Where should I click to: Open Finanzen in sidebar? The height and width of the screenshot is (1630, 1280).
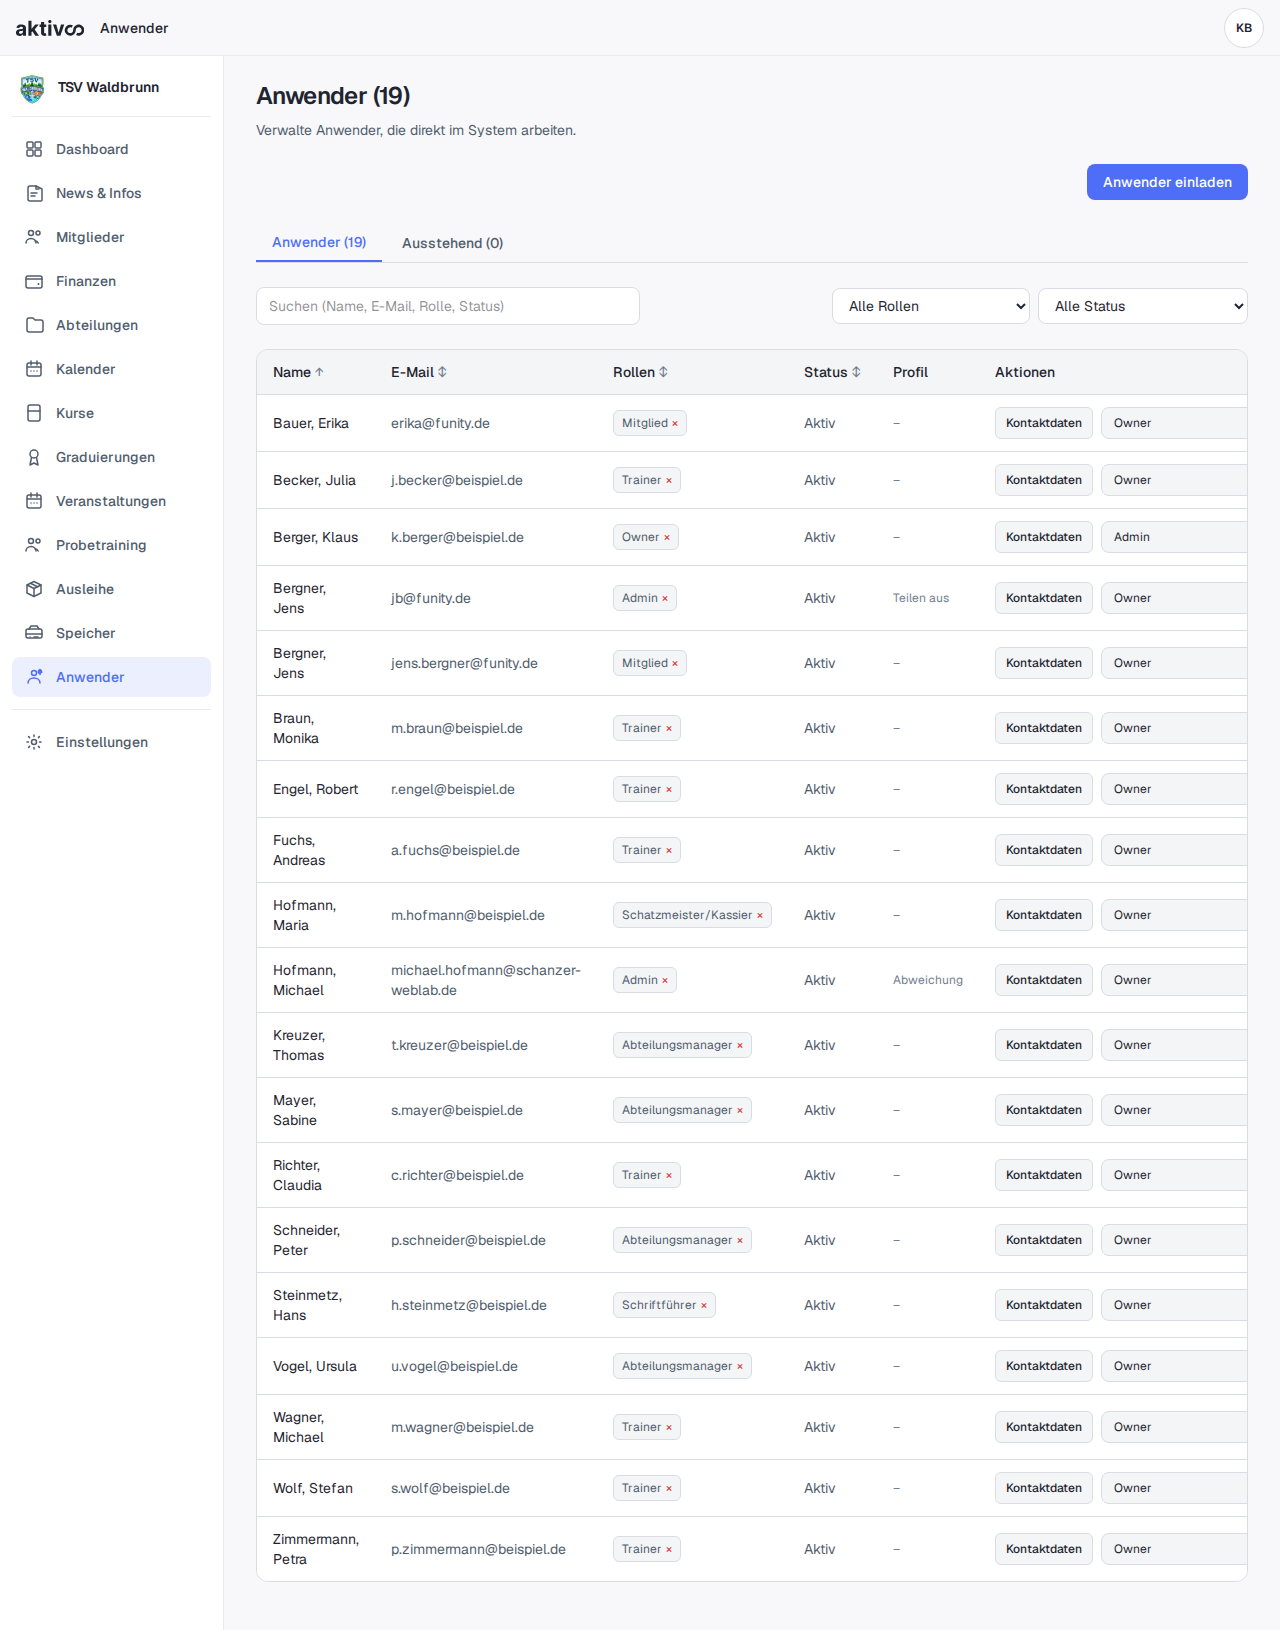111,281
